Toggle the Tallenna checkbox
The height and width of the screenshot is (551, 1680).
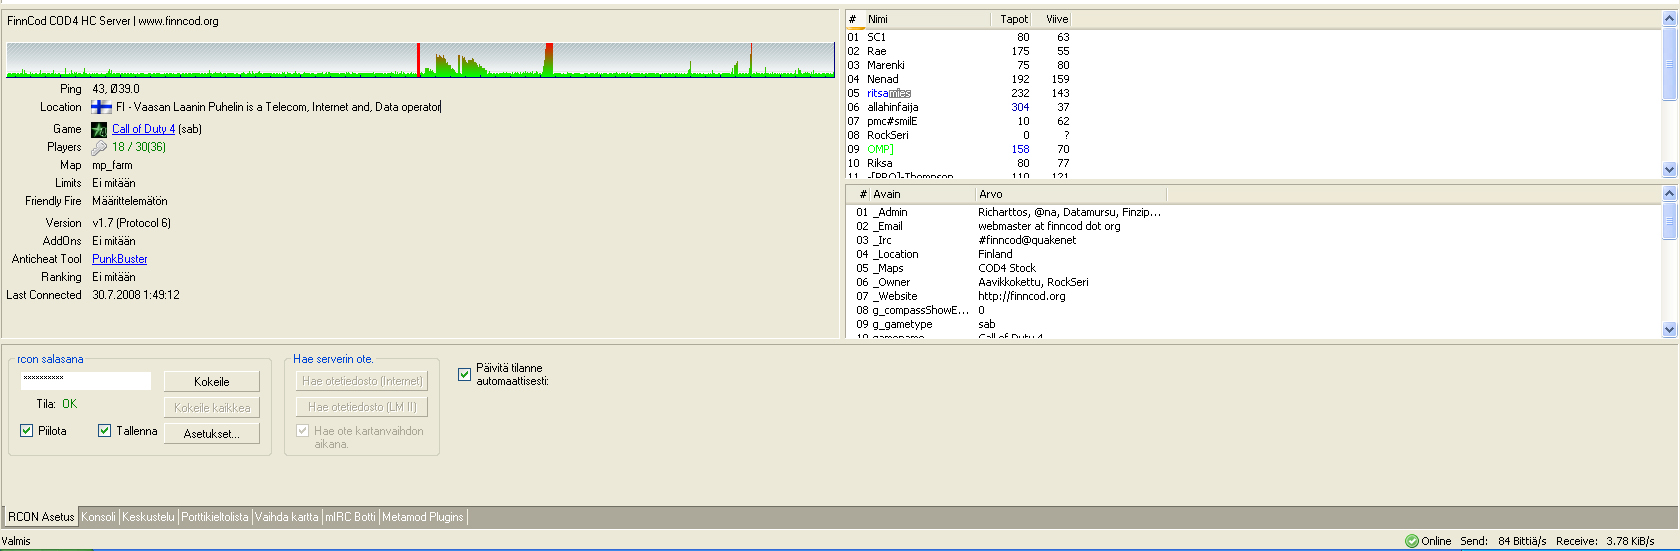[x=104, y=431]
